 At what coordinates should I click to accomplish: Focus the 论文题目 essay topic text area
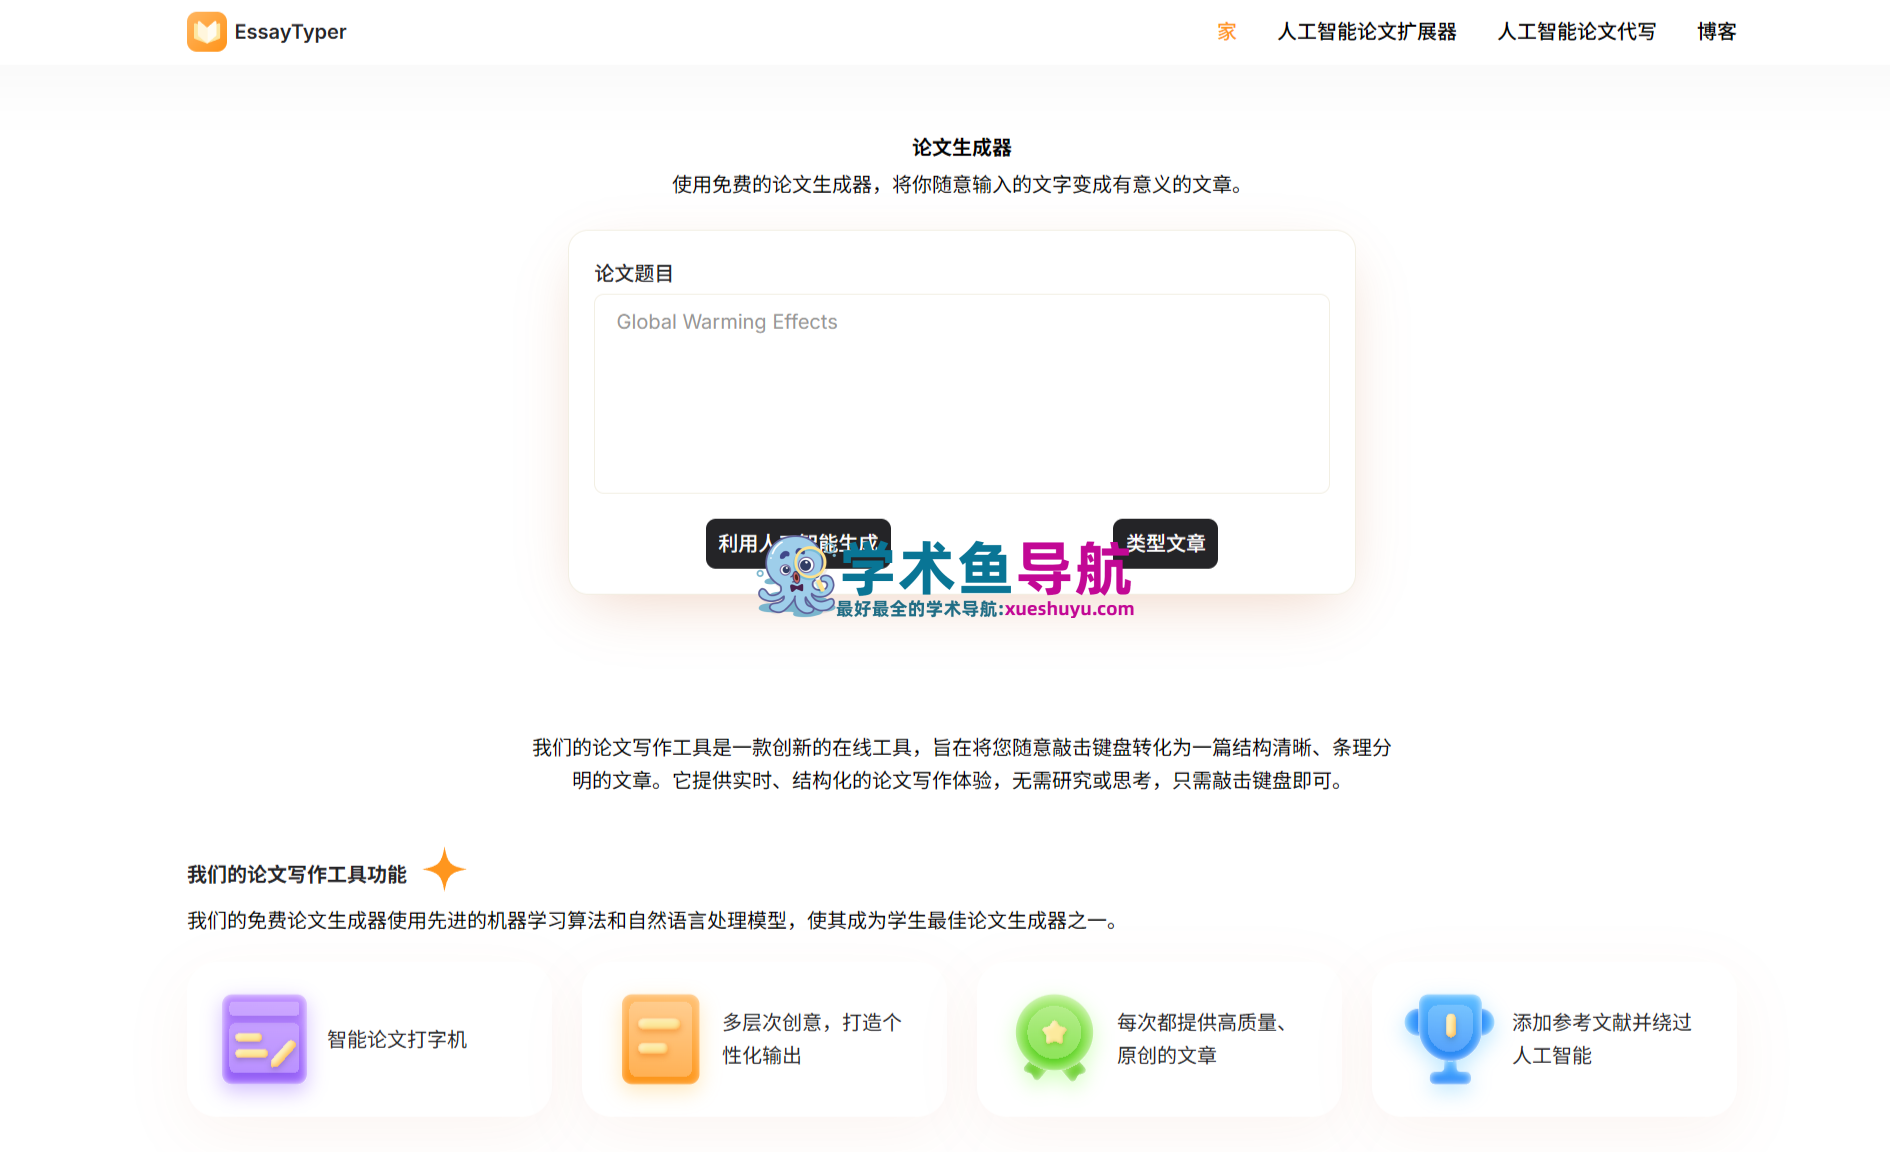(962, 393)
